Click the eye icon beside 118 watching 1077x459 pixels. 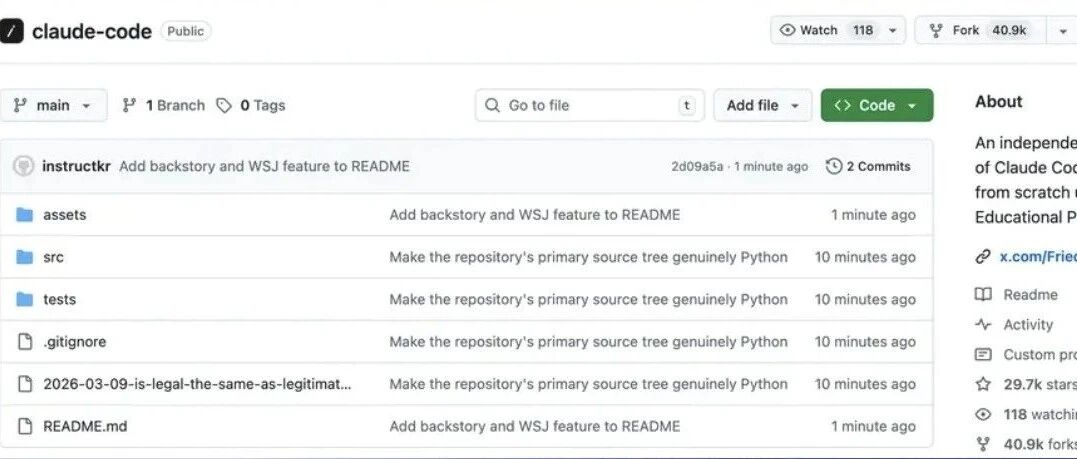coord(984,414)
